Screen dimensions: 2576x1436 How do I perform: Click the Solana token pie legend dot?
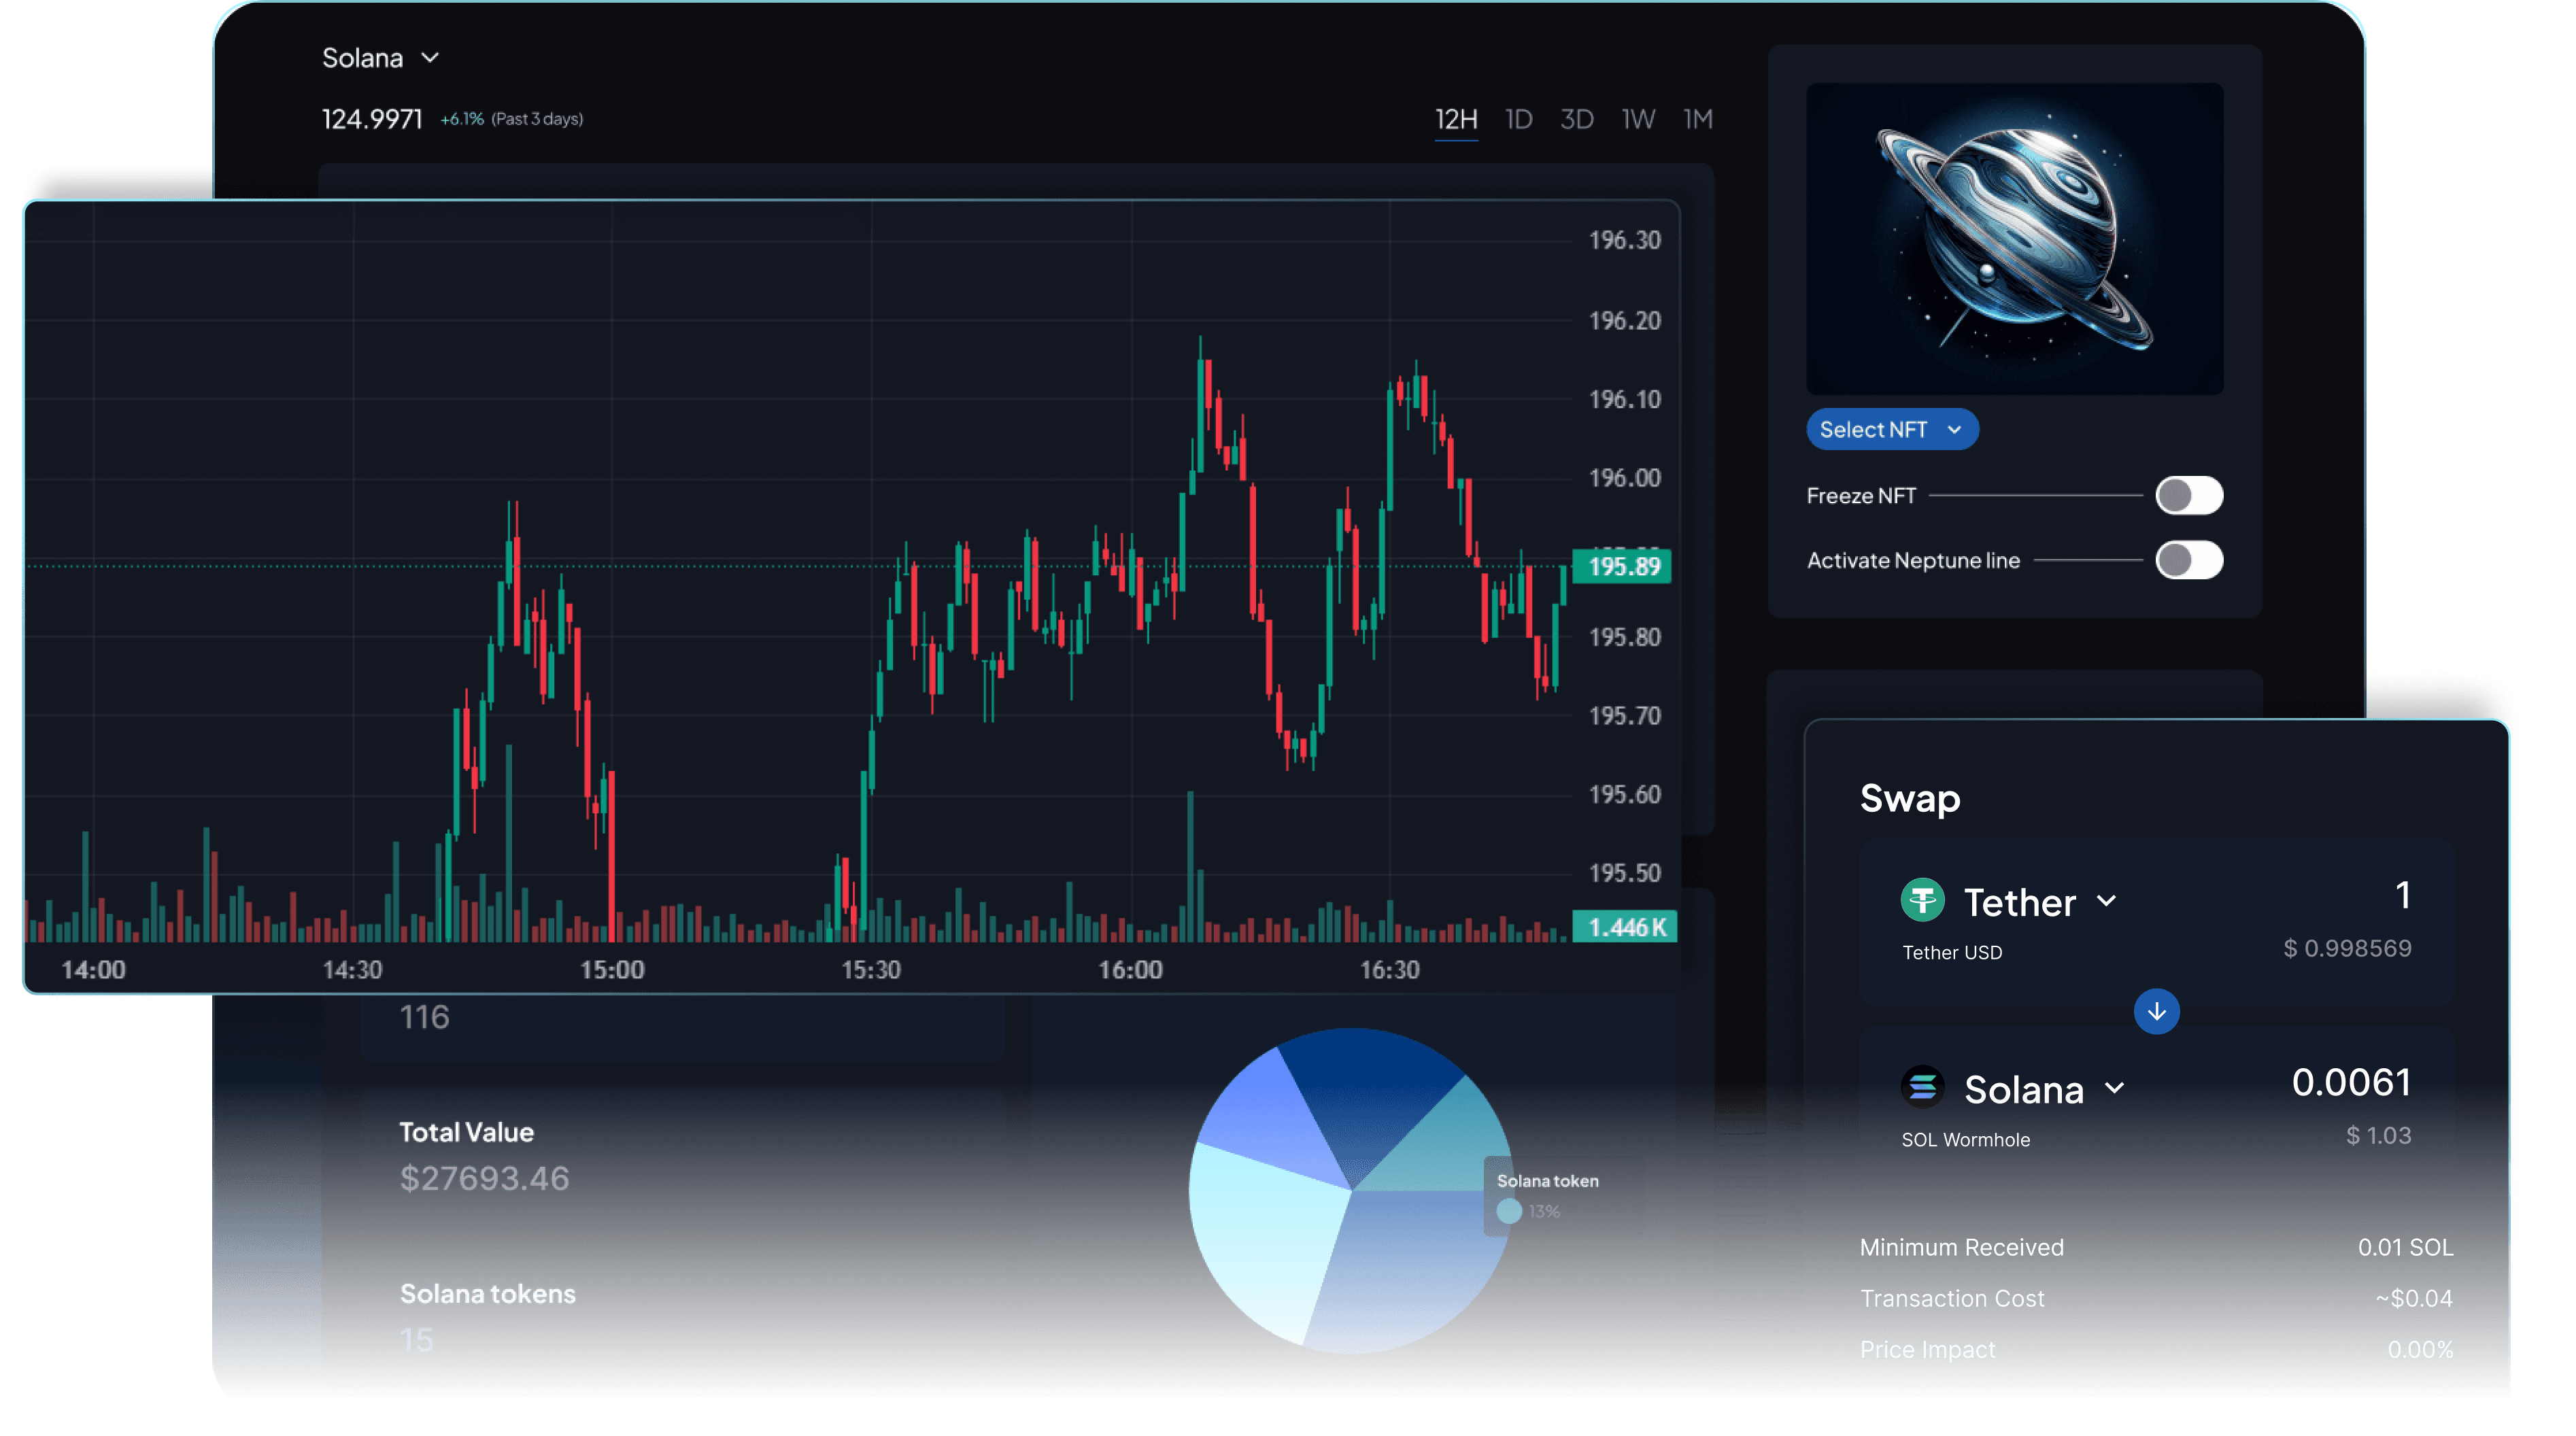[x=1509, y=1211]
